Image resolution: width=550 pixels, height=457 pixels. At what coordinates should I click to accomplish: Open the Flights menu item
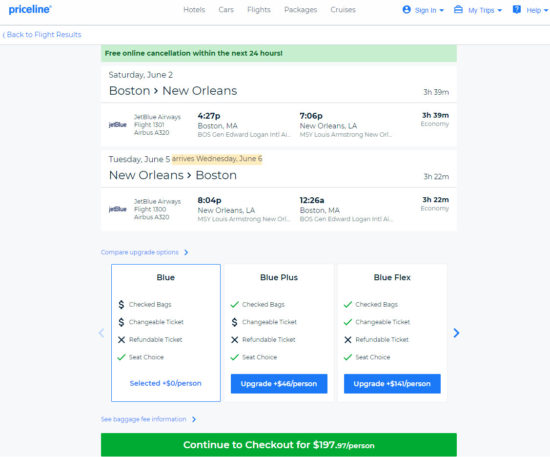tap(259, 10)
